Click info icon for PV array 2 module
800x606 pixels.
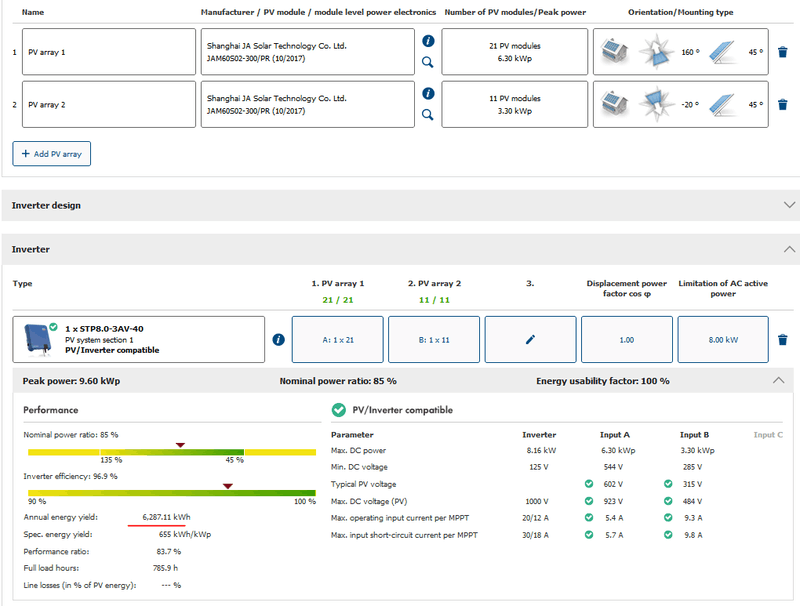428,94
